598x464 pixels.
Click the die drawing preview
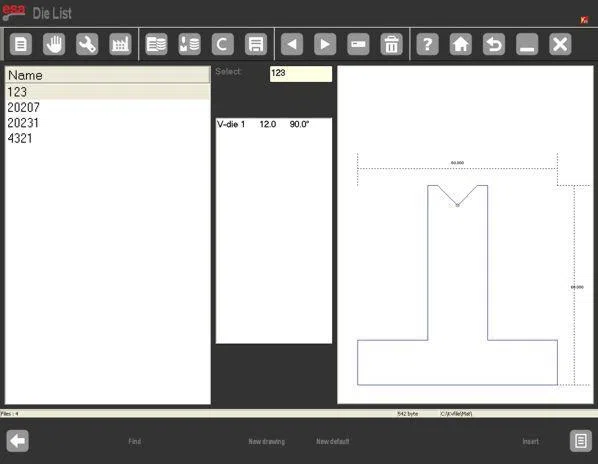(465, 235)
